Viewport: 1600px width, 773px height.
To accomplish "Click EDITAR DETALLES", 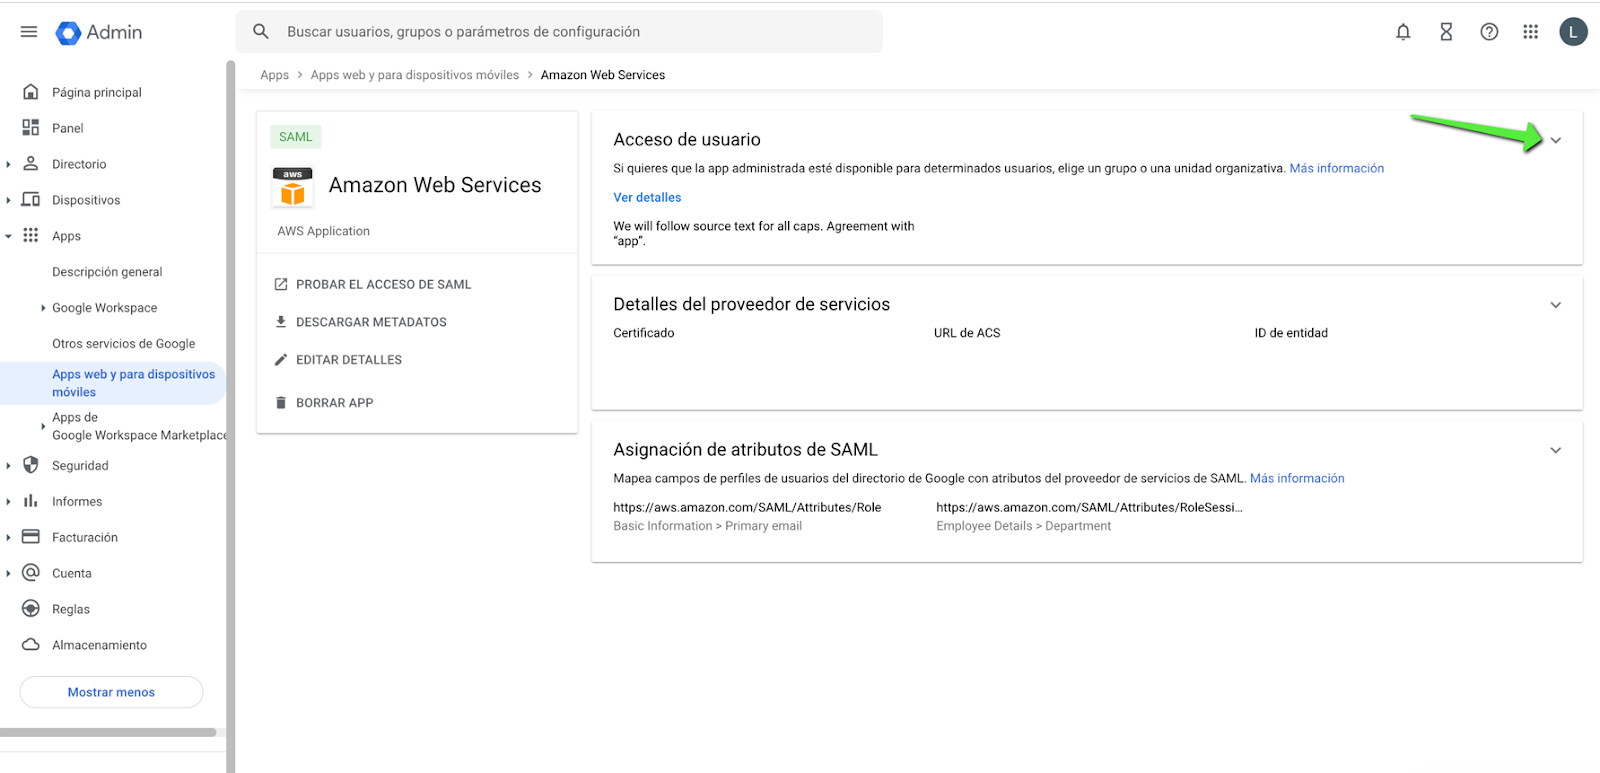I will pyautogui.click(x=349, y=360).
